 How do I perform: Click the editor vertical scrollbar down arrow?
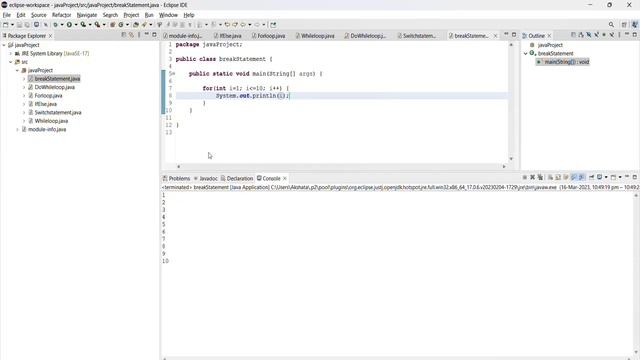coord(511,159)
